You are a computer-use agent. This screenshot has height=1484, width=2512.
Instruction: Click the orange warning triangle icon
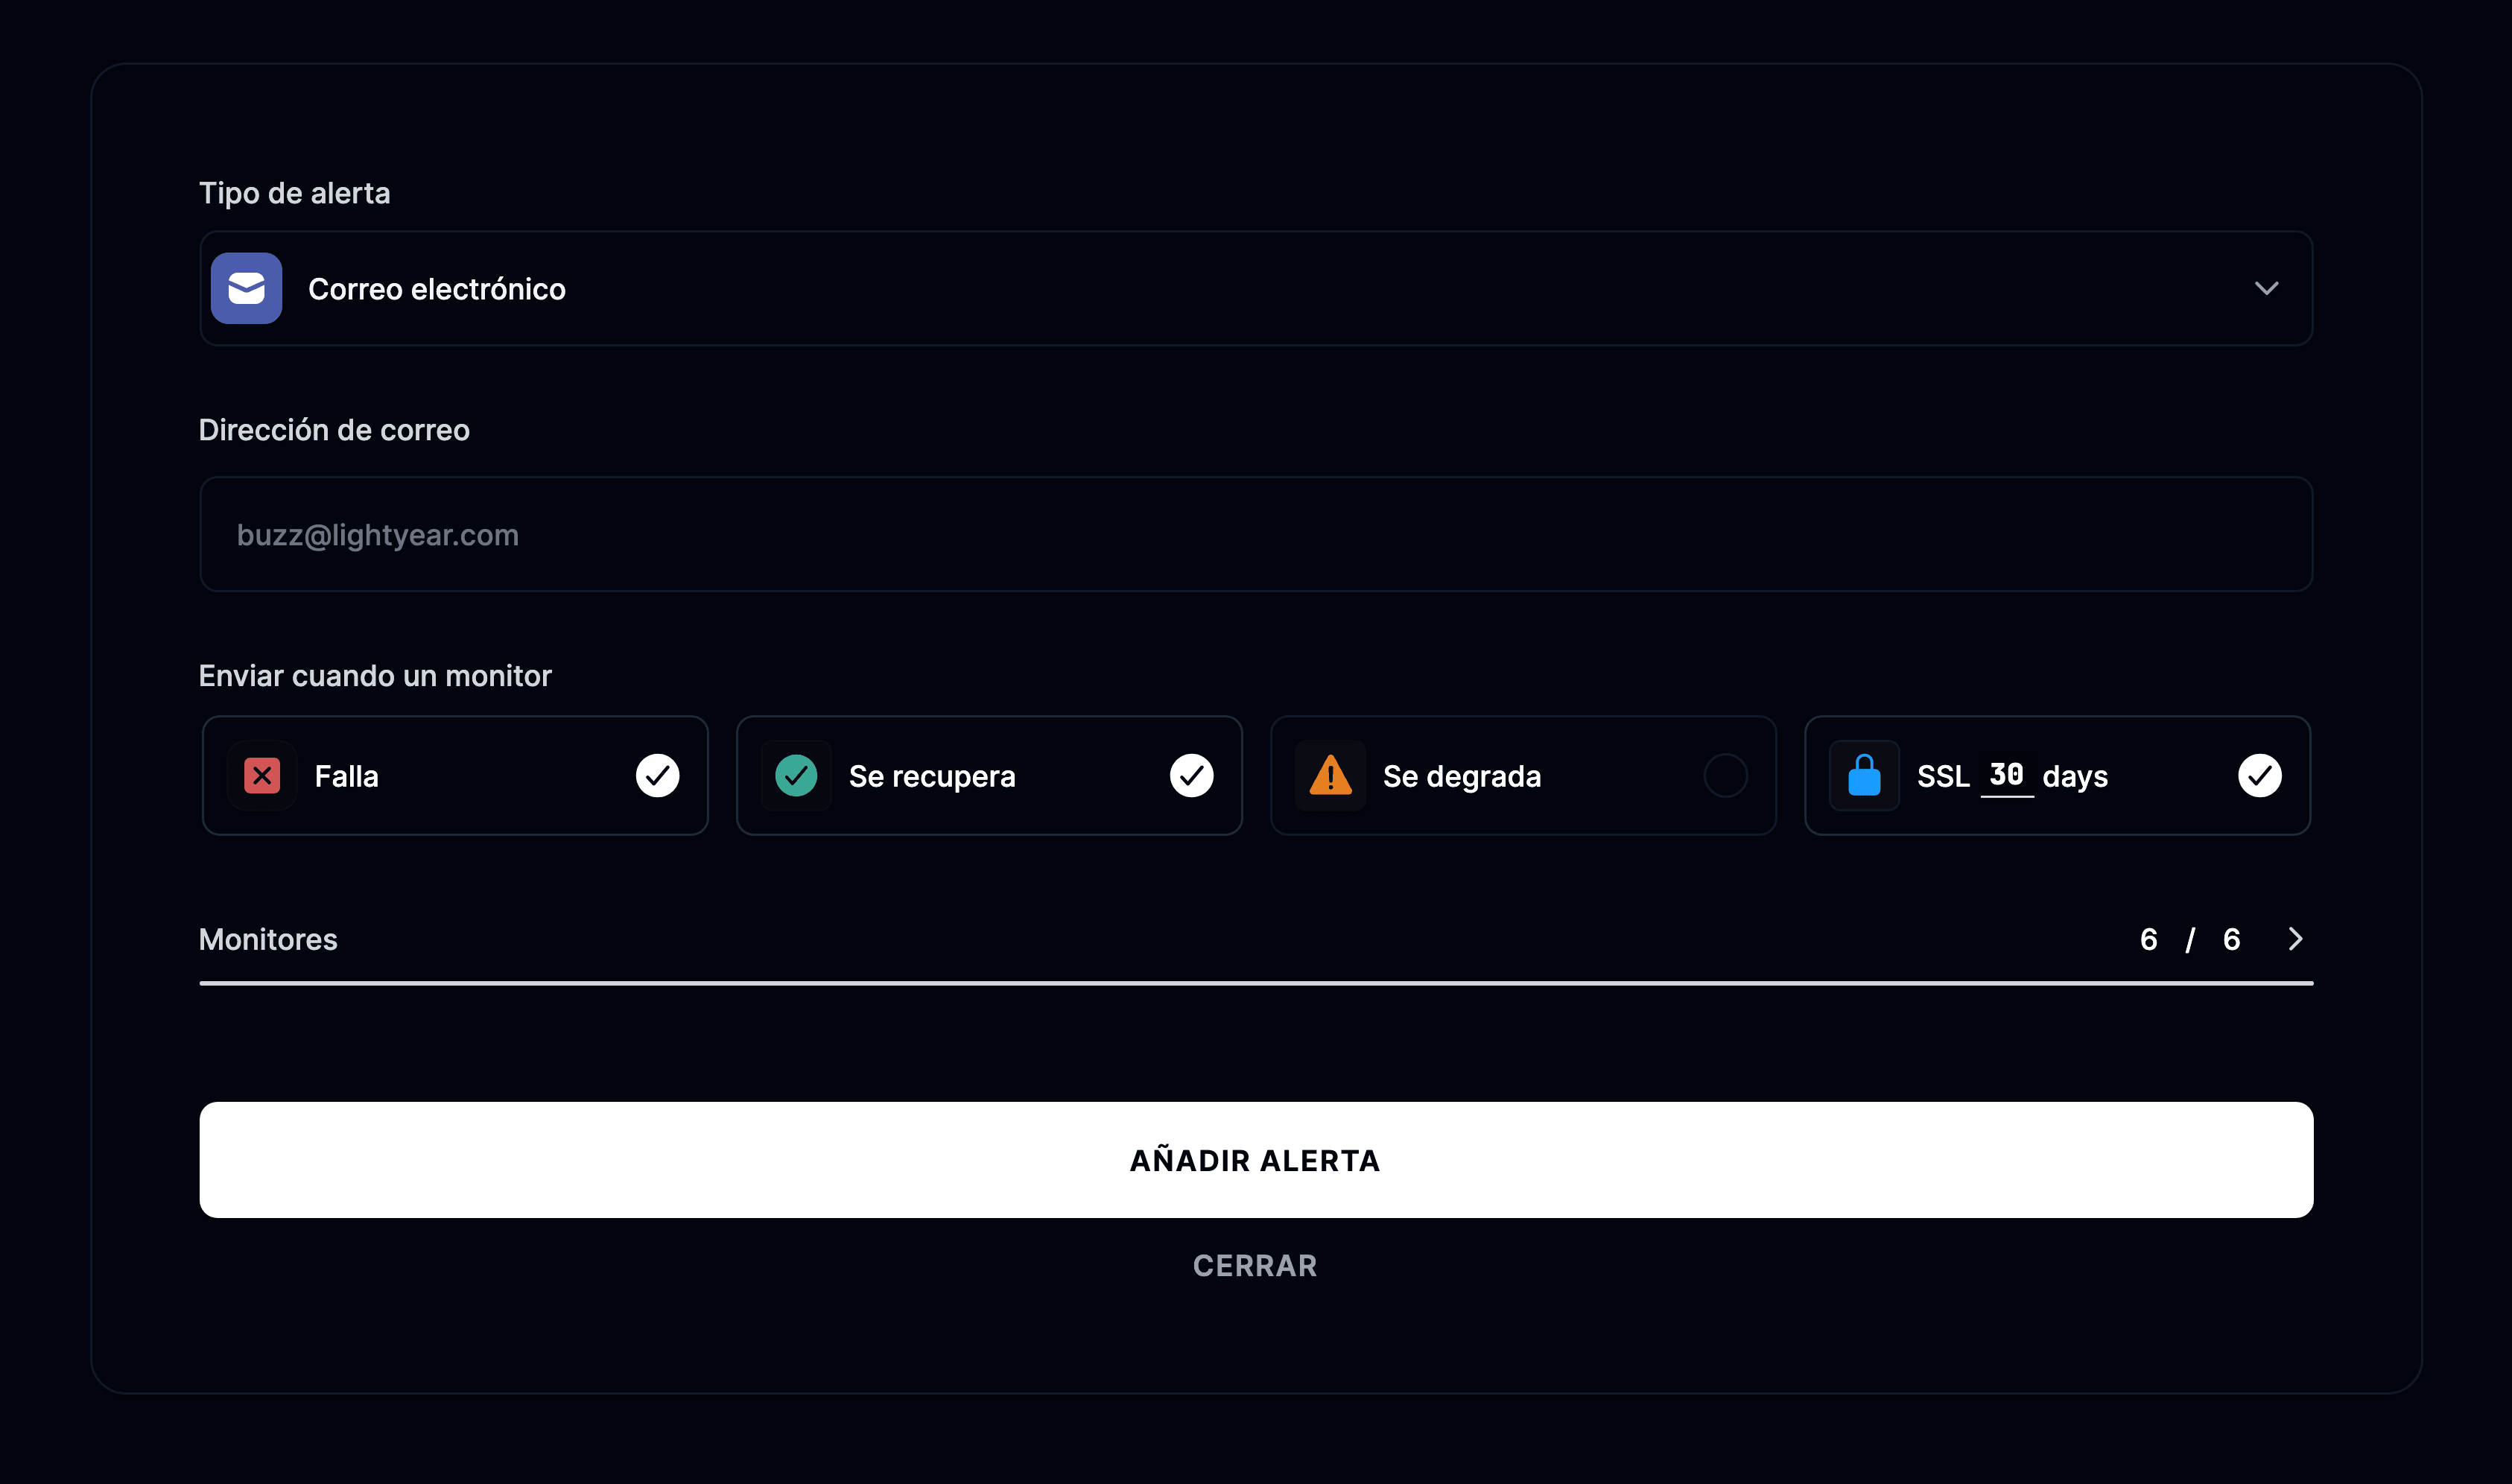pos(1330,775)
